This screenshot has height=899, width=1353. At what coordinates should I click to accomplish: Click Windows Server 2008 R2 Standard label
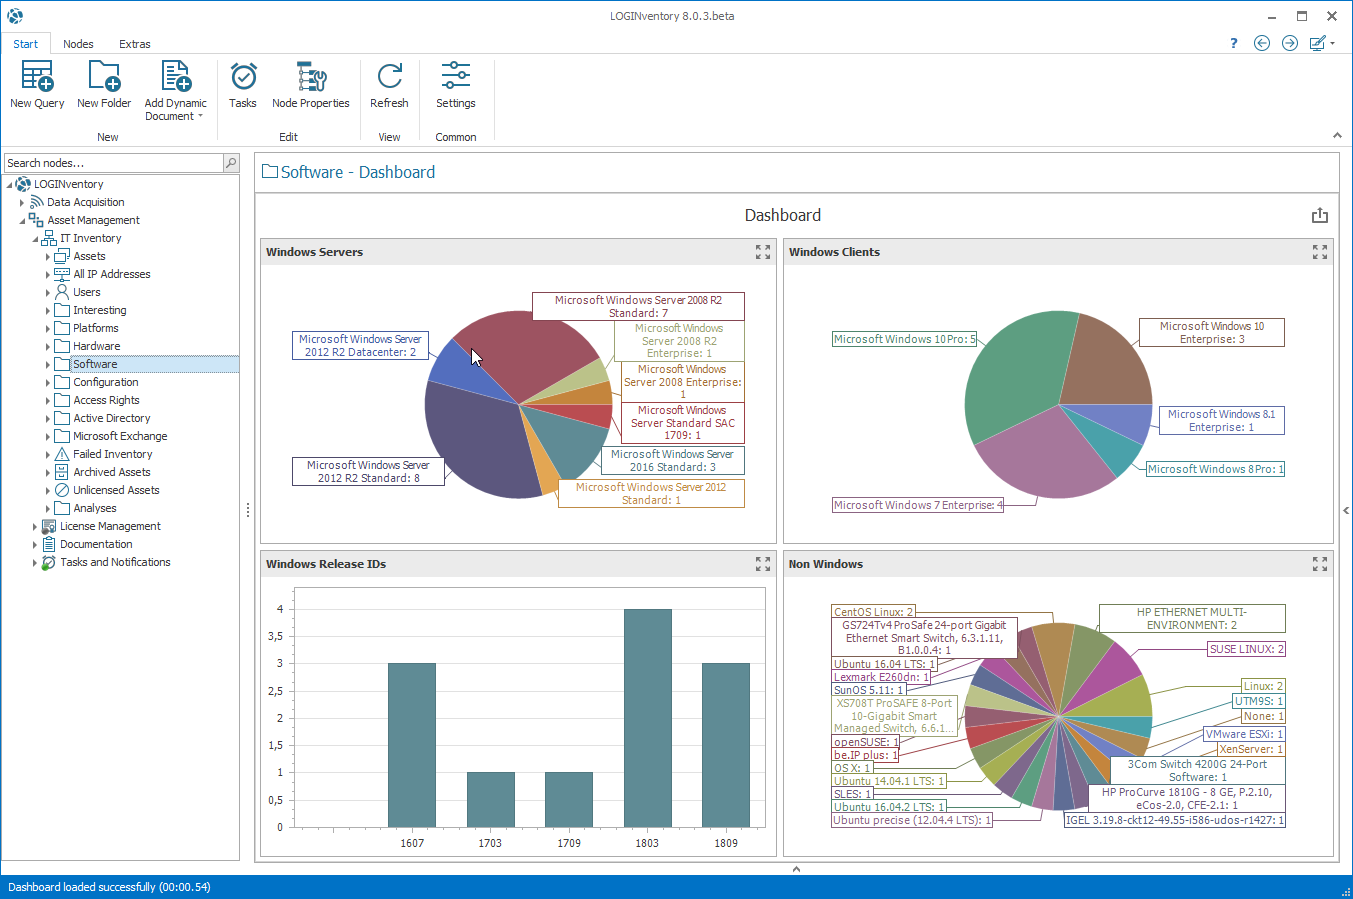click(638, 306)
